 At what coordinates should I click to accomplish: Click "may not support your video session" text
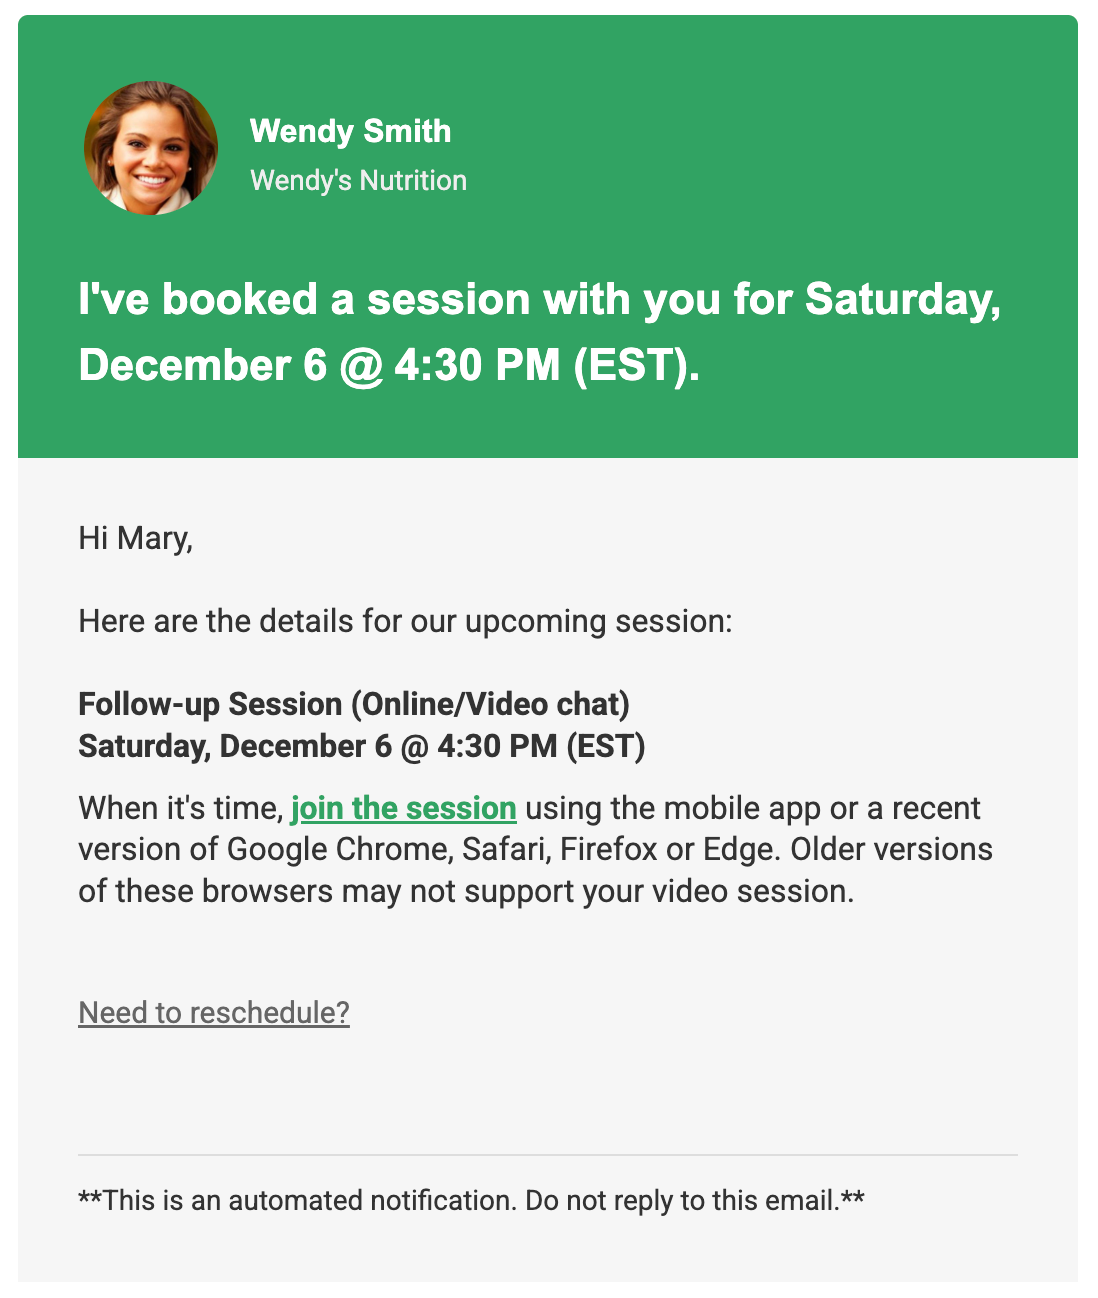[x=598, y=891]
